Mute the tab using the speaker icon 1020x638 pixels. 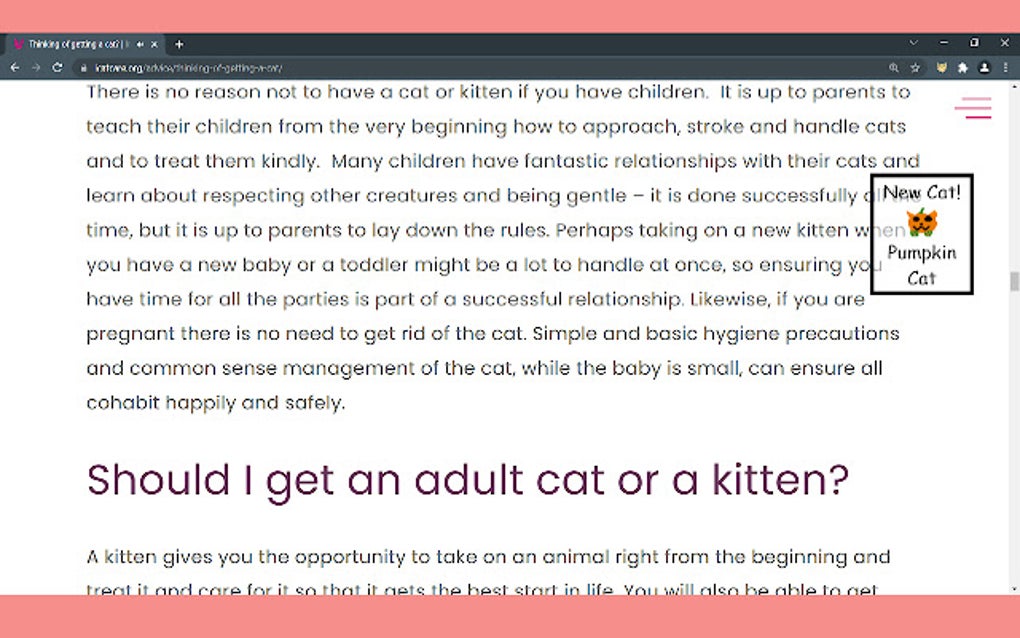(x=140, y=44)
